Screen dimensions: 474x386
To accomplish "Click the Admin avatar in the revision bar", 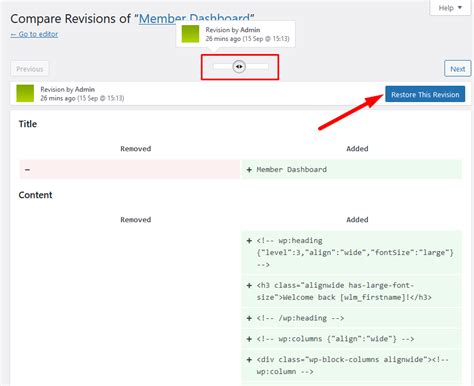I will click(x=25, y=93).
